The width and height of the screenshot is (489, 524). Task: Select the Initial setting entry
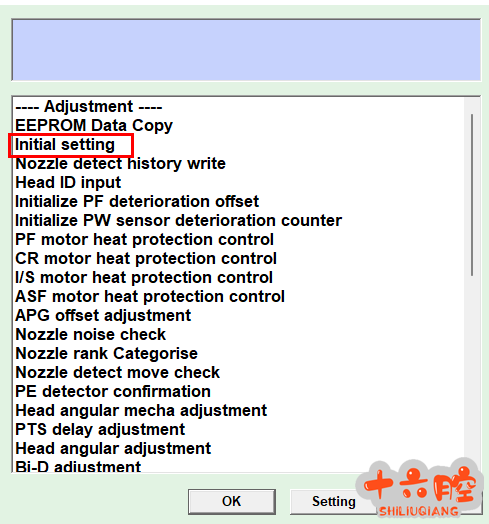[x=65, y=145]
